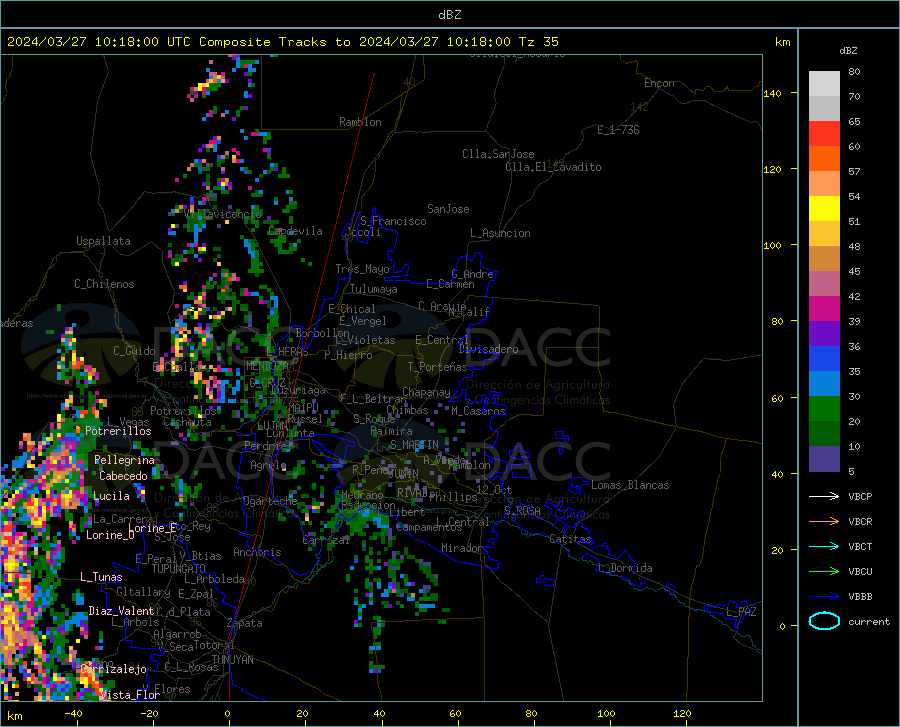Click the Tres_Mayo label
This screenshot has width=900, height=727.
pos(362,269)
